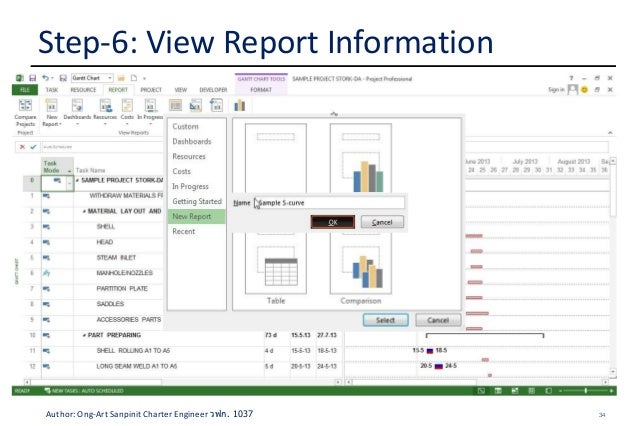Click the Gantt chart horizontal scrollbar
This screenshot has width=638, height=426.
(478, 382)
